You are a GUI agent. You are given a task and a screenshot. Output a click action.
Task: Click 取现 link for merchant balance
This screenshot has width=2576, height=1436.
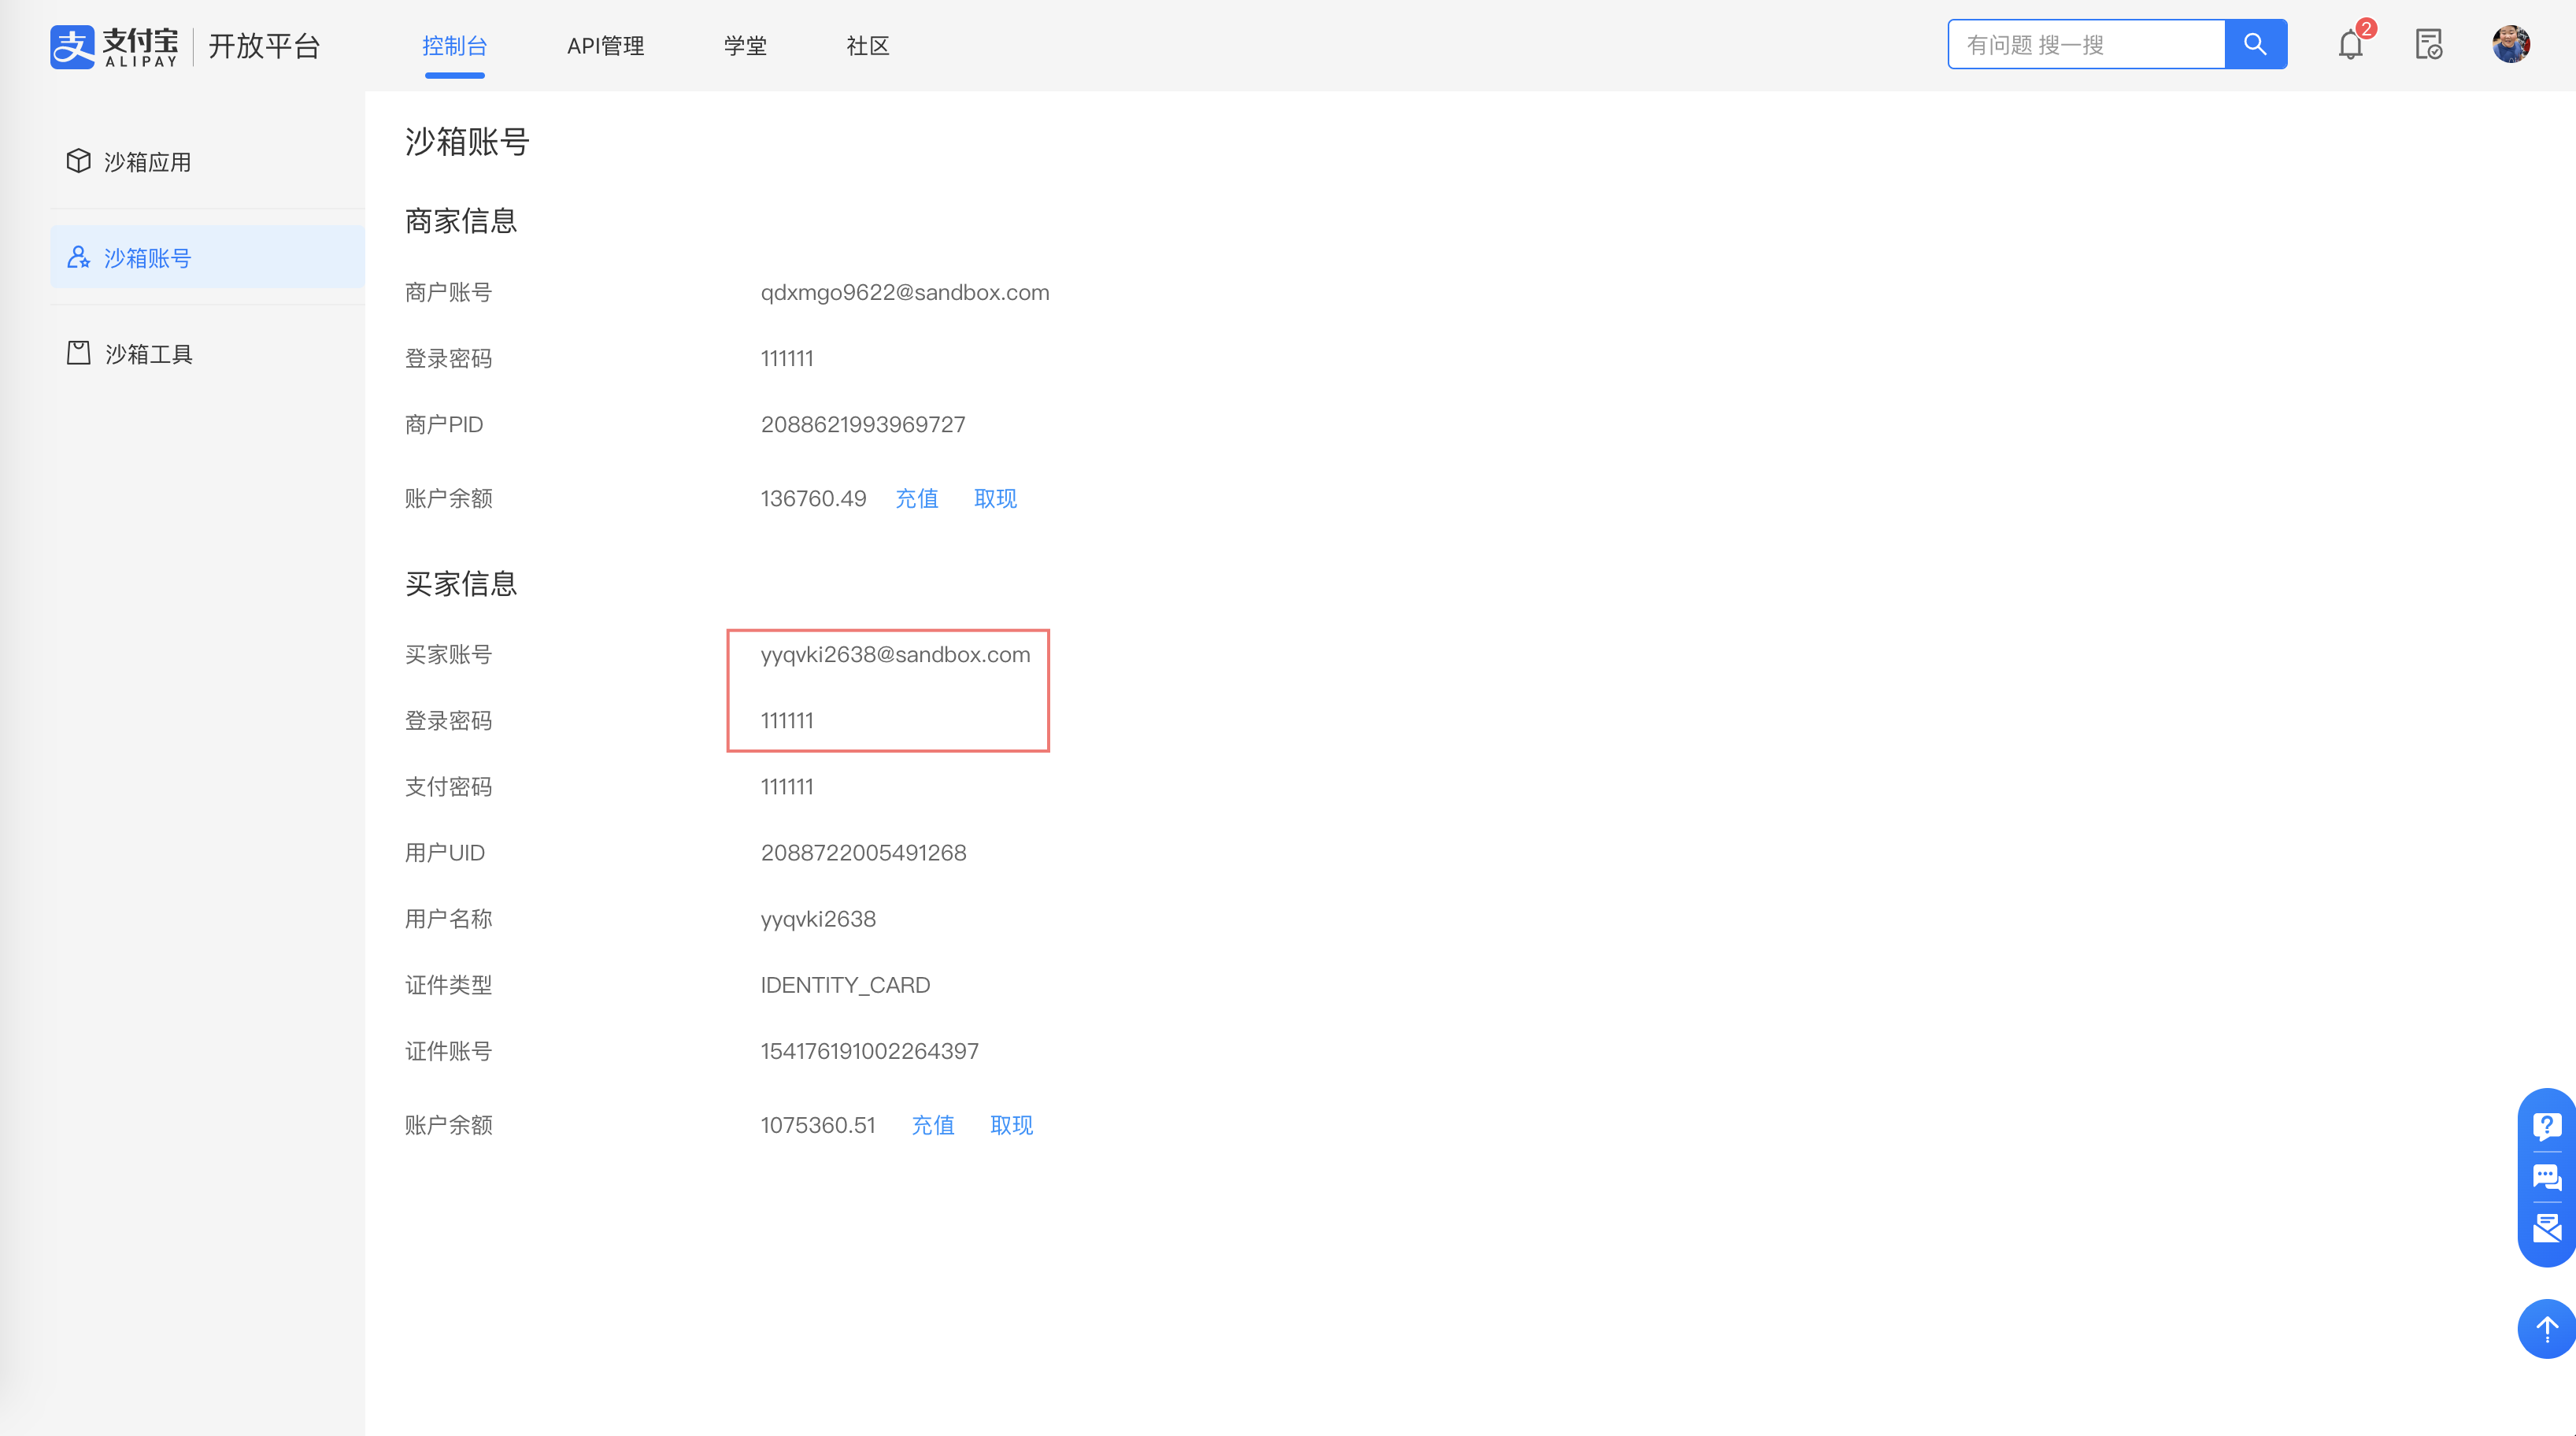[x=995, y=498]
